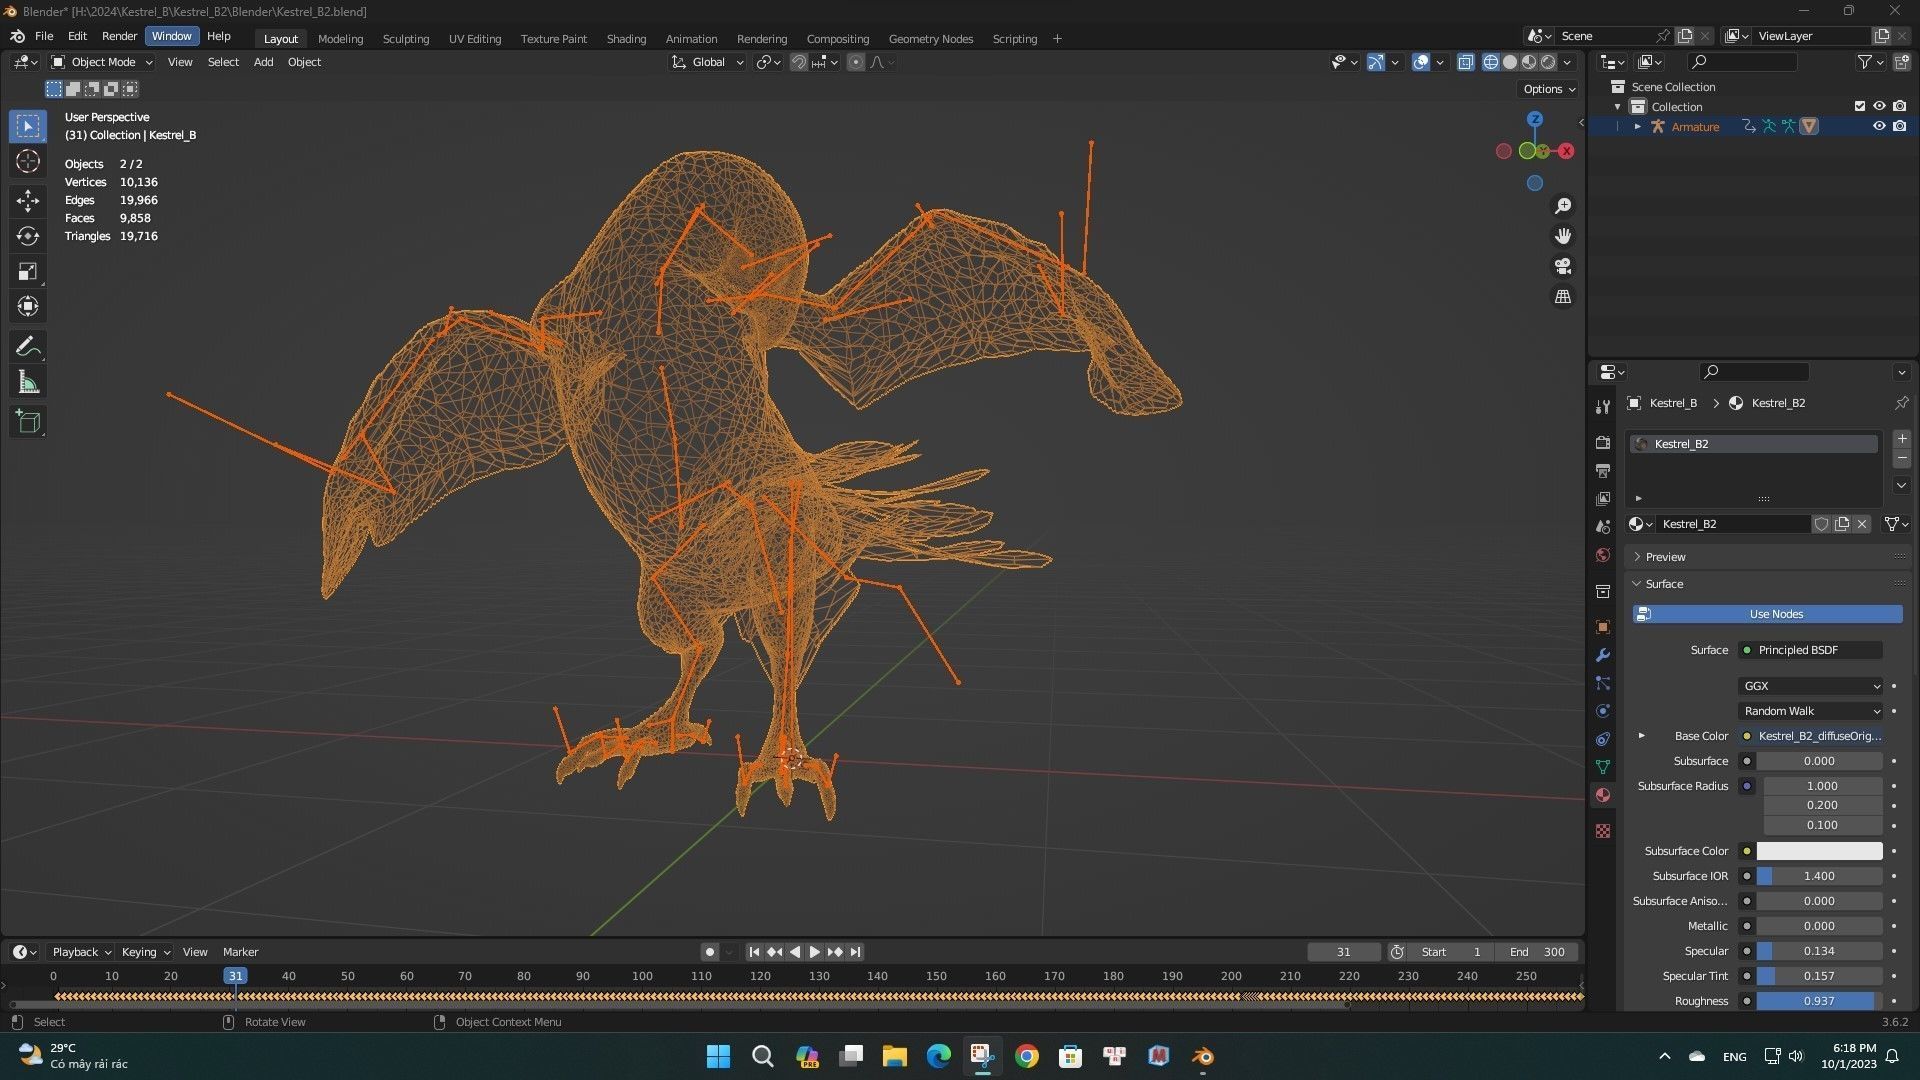
Task: Open the Object Mode dropdown
Action: pos(102,62)
